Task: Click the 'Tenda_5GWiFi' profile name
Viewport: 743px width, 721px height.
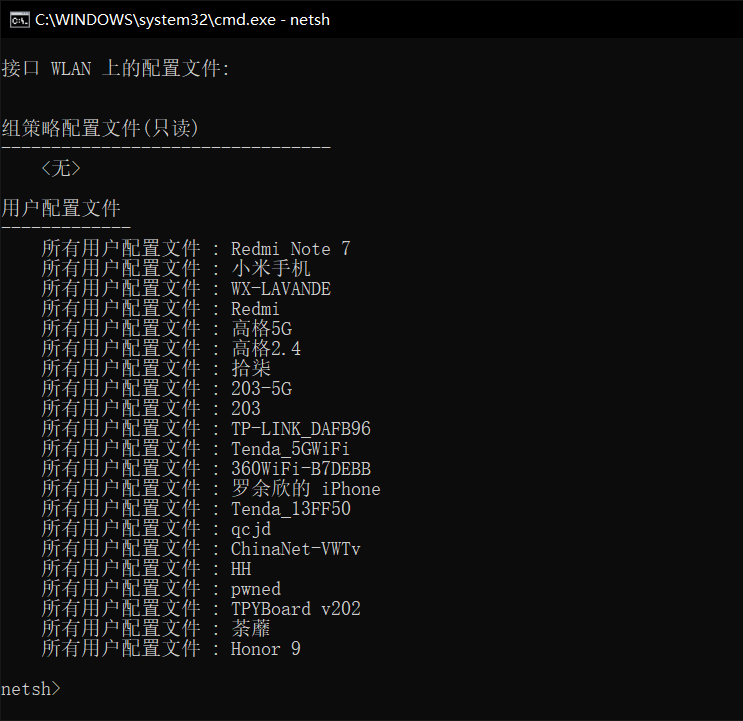Action: click(290, 449)
